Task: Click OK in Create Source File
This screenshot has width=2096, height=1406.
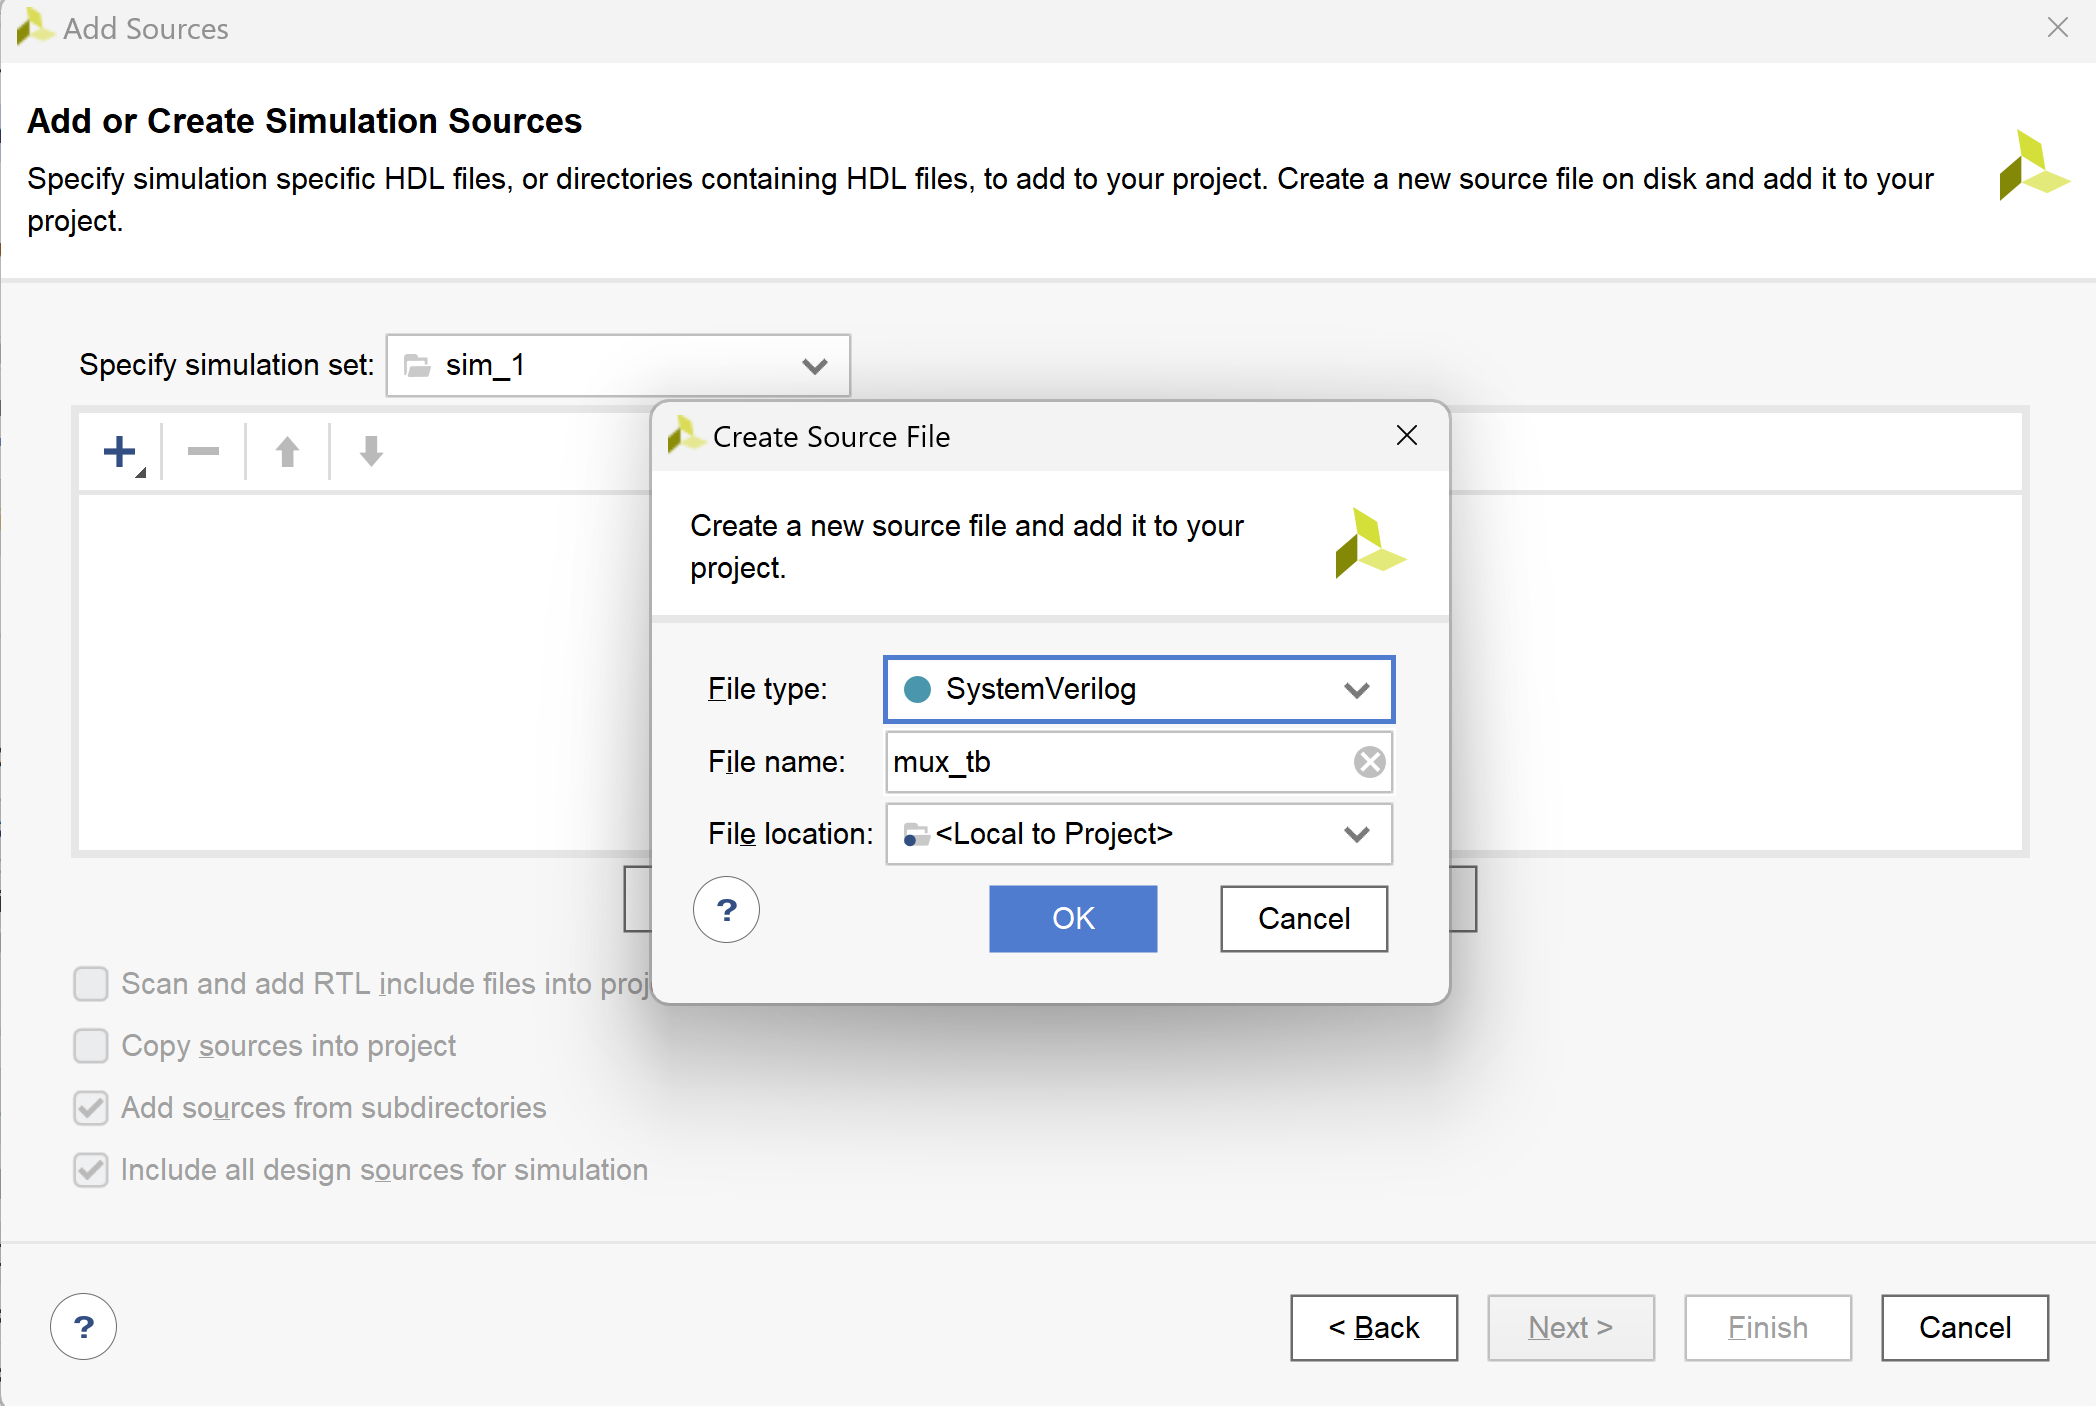Action: [1073, 919]
